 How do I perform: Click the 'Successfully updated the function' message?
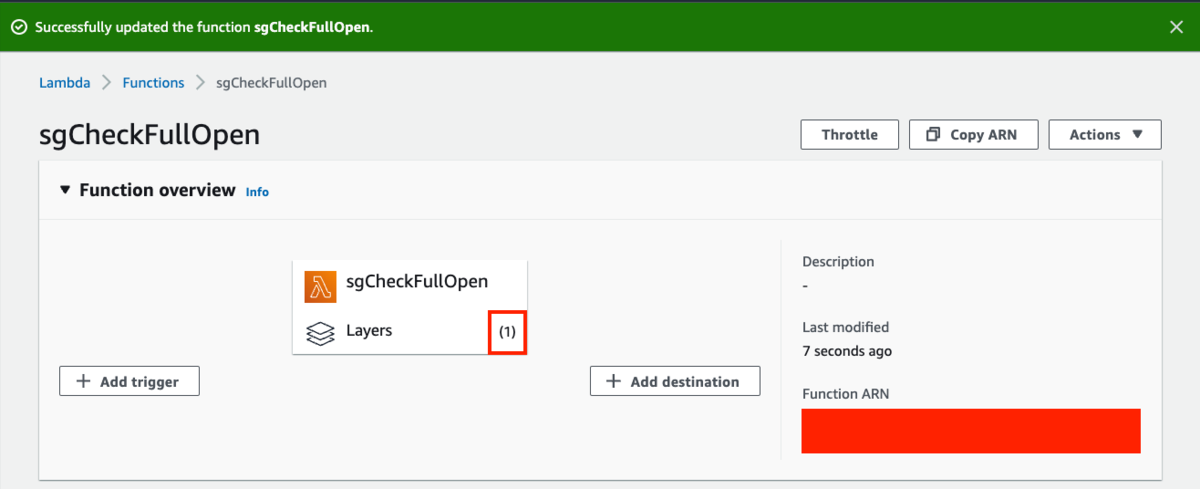(204, 27)
